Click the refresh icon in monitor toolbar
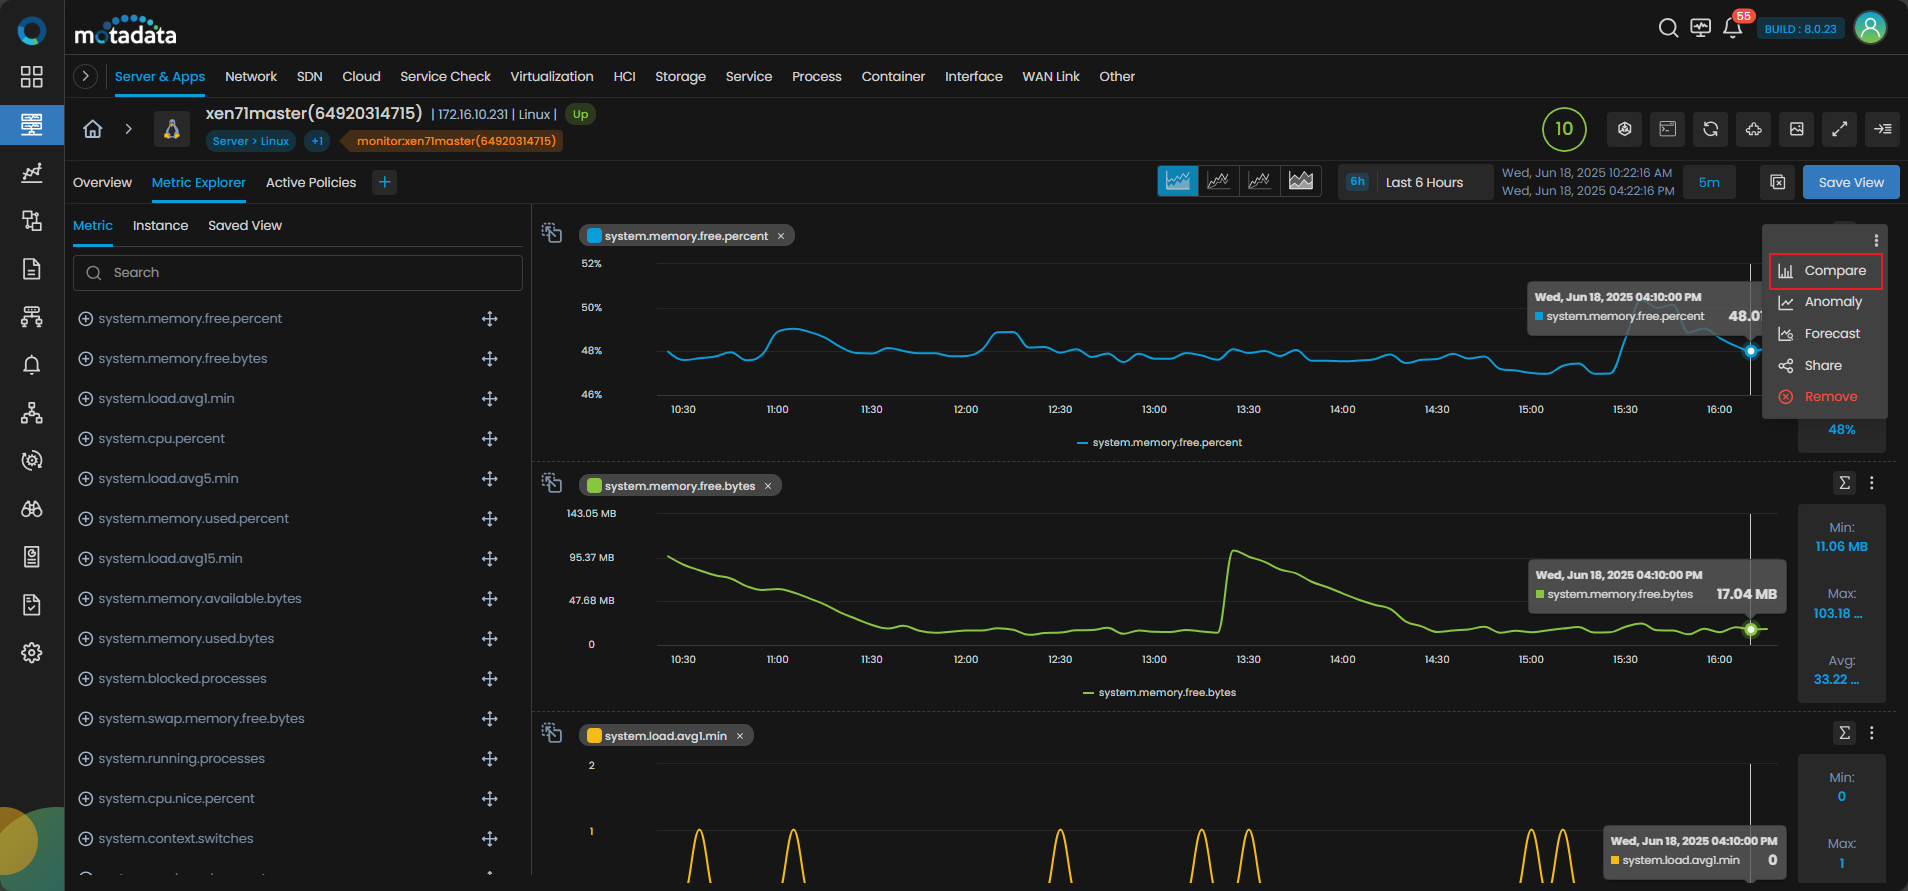 tap(1711, 129)
